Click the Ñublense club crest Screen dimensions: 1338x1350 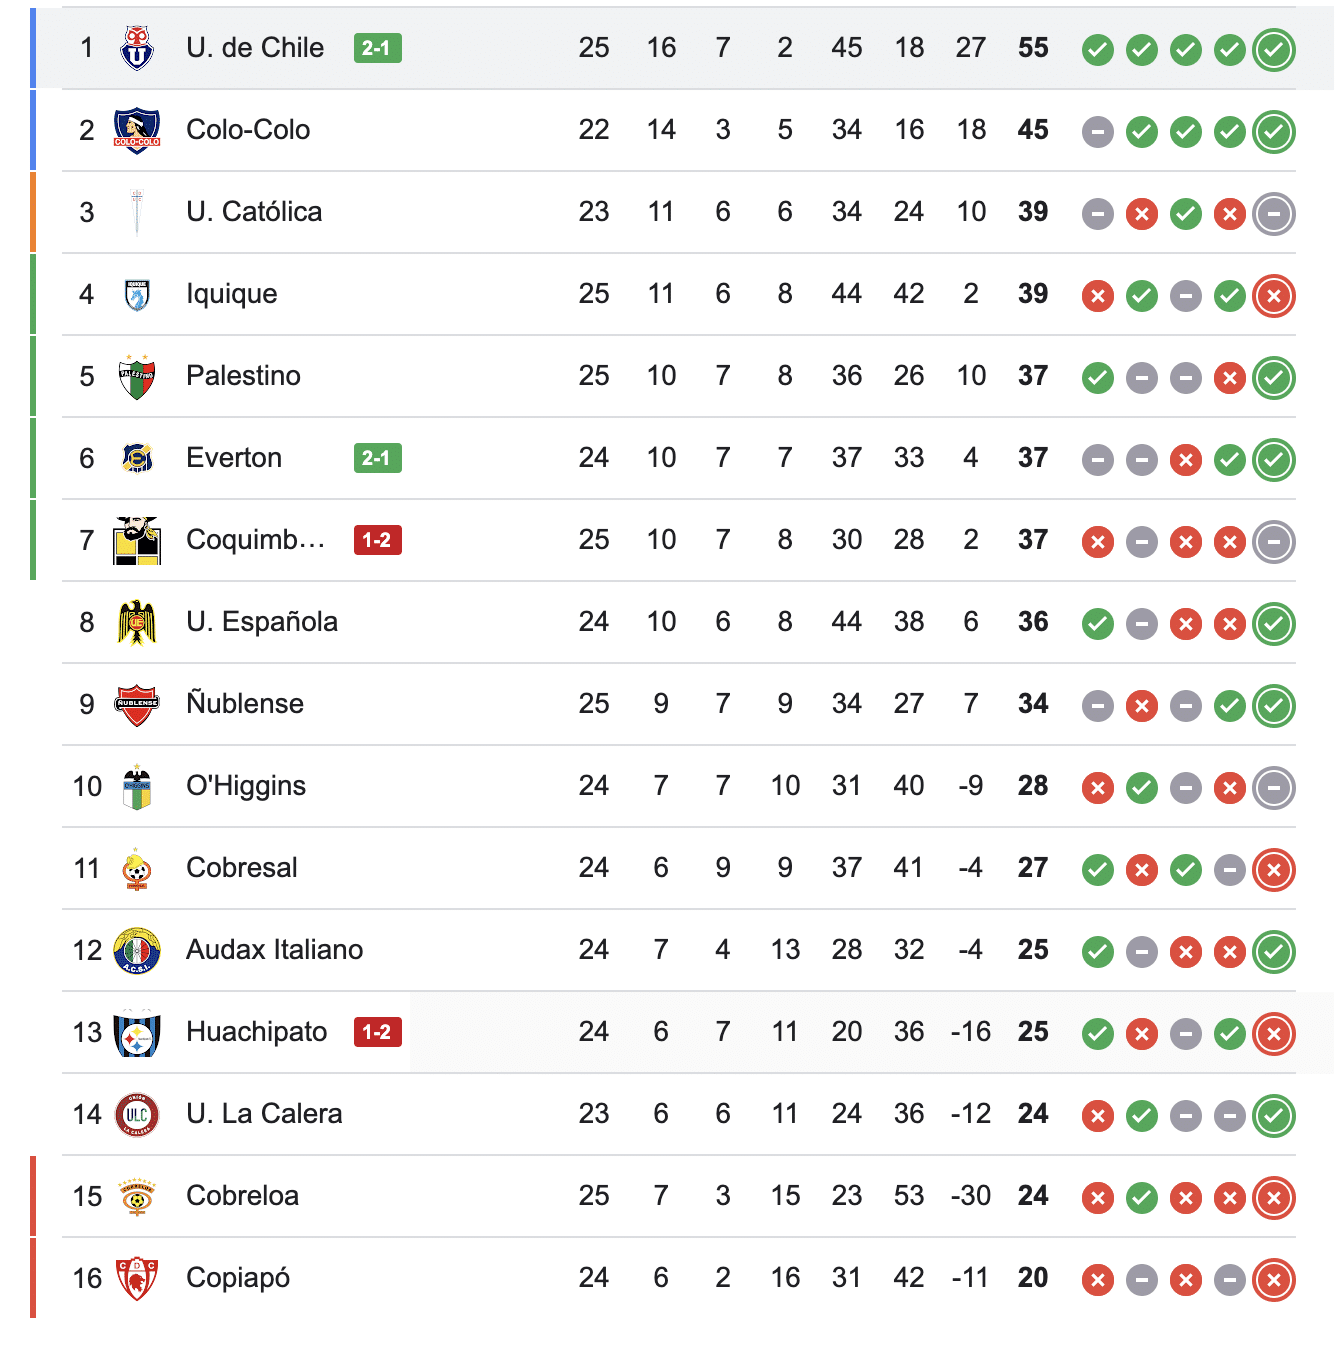pyautogui.click(x=137, y=704)
